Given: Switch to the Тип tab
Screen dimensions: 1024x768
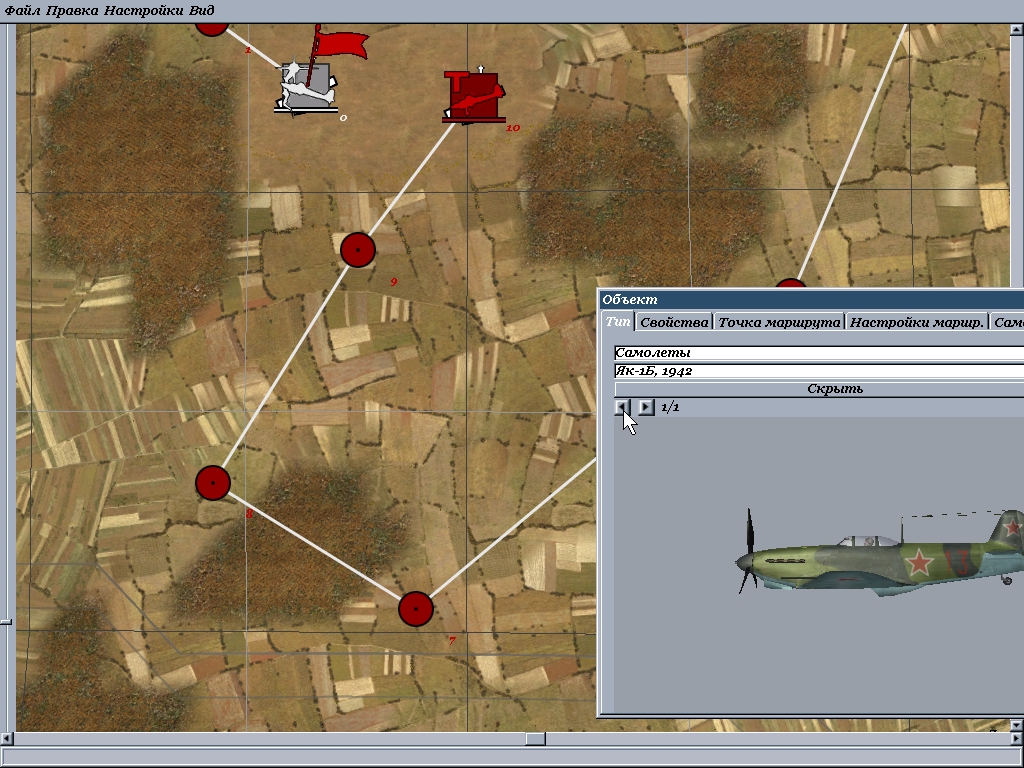Looking at the screenshot, I should pyautogui.click(x=617, y=321).
